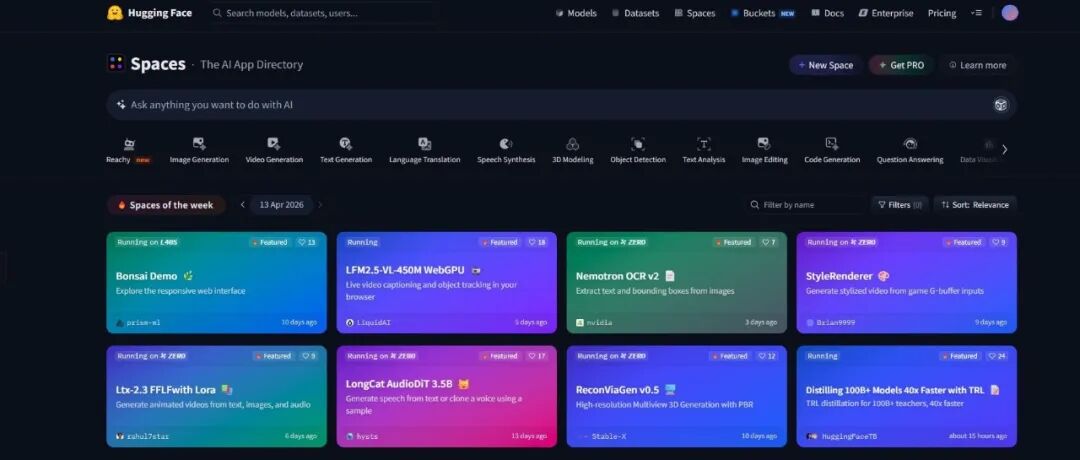Pick the Speech Synthesis category icon

(x=506, y=143)
